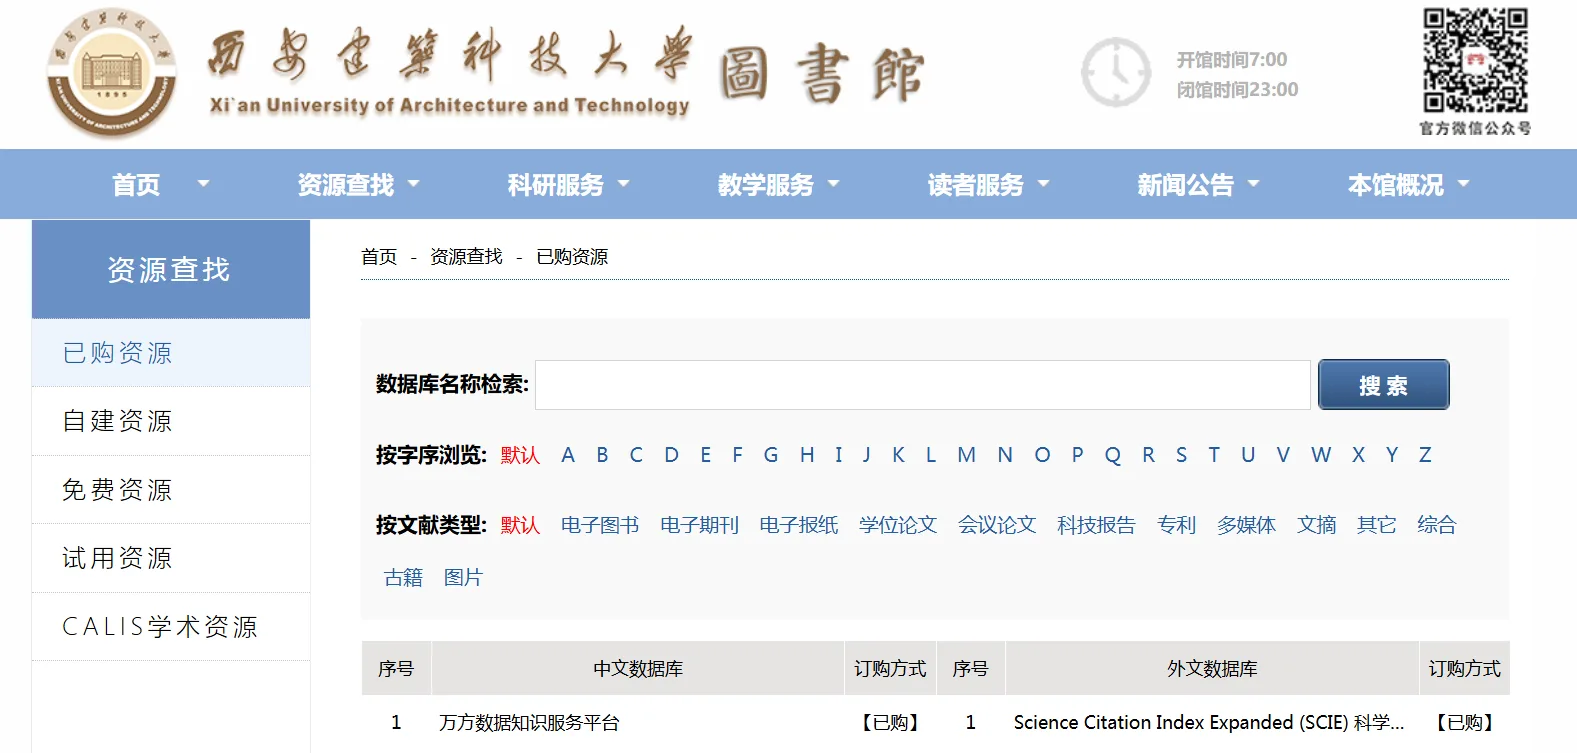1577x753 pixels.
Task: Click 首页 in the breadcrumb
Action: (x=379, y=257)
